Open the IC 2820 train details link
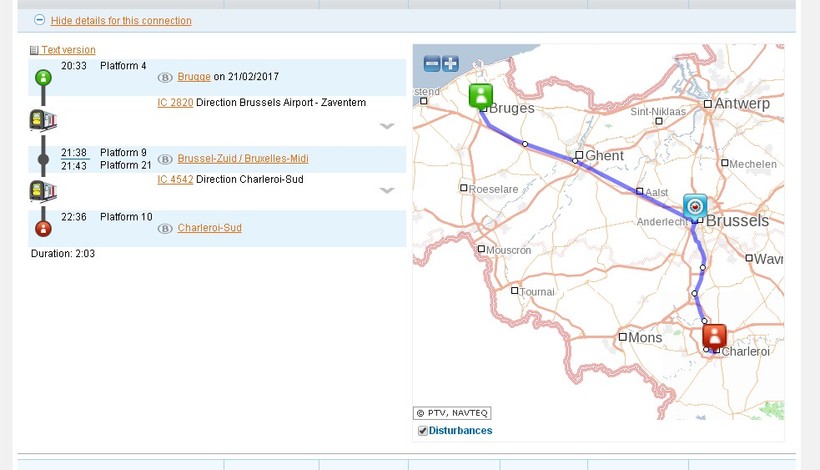The width and height of the screenshot is (820, 470). [175, 103]
